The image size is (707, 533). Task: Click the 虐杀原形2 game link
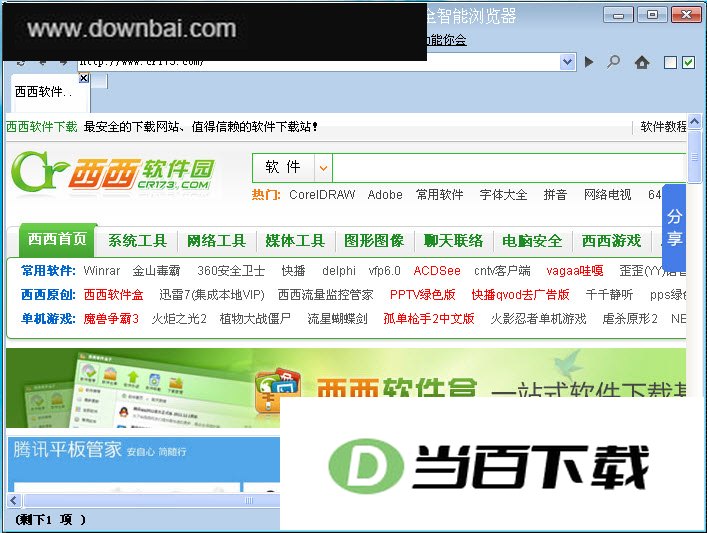point(630,319)
